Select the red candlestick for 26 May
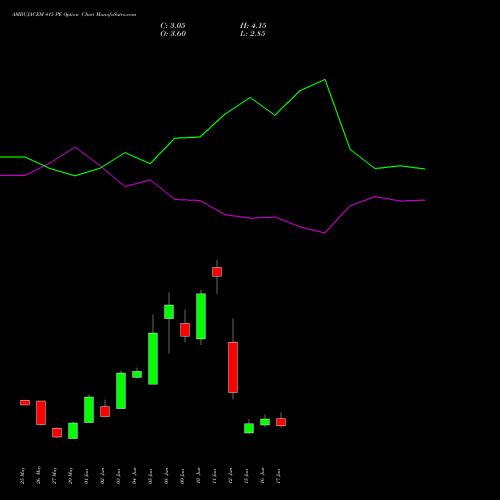The height and width of the screenshot is (500, 500). click(x=41, y=413)
